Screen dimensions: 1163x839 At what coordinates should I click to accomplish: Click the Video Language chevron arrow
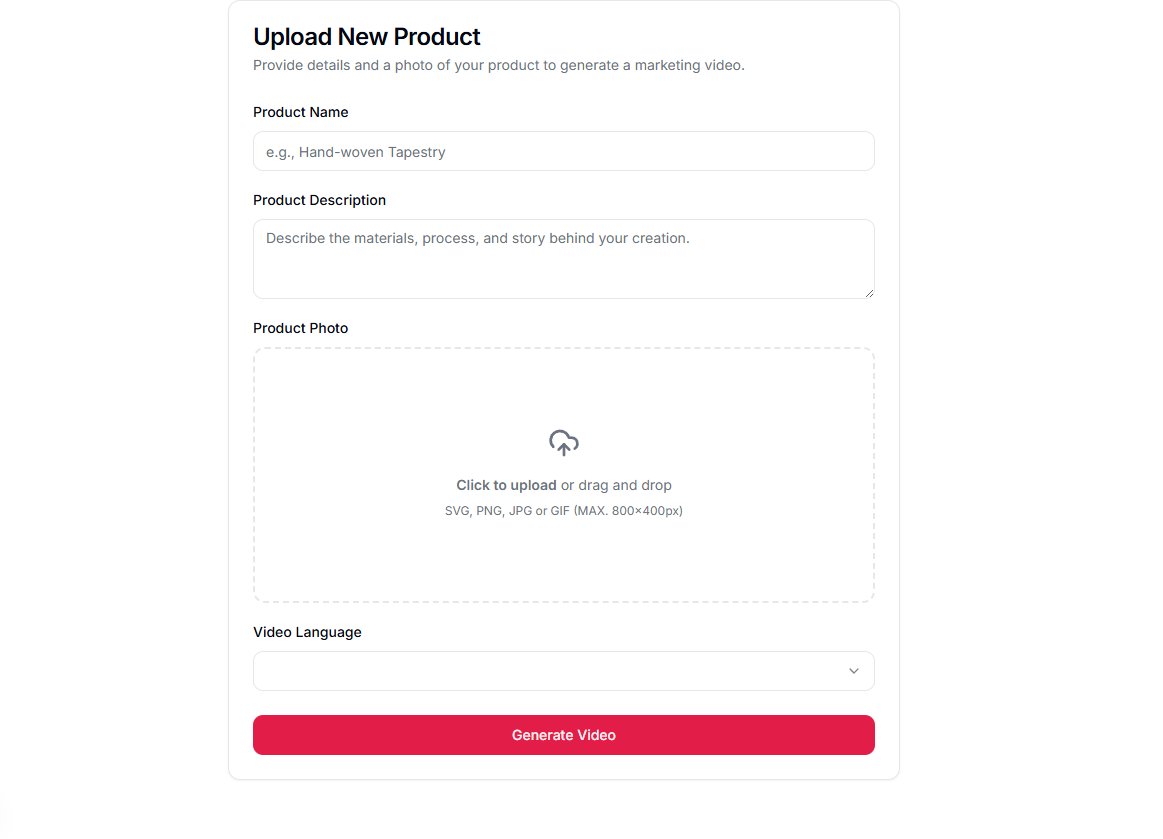point(853,671)
